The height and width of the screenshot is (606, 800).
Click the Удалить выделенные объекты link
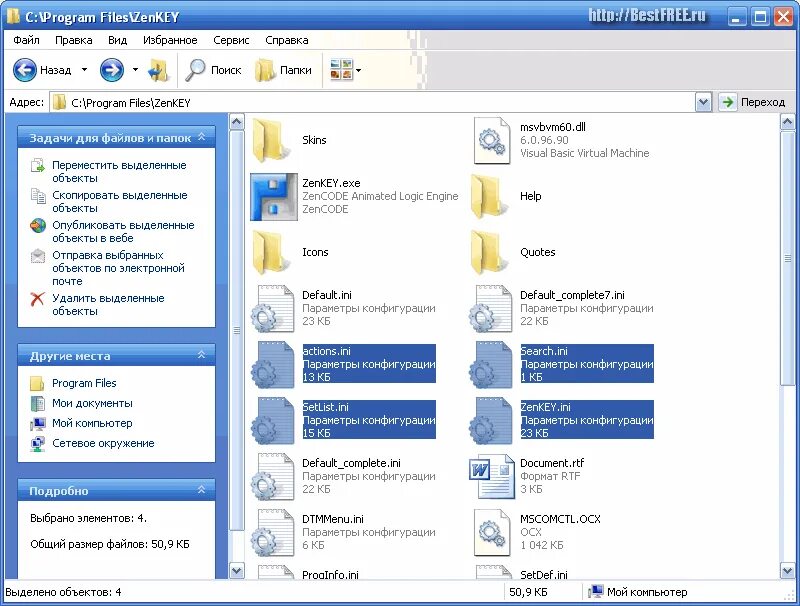coord(108,305)
